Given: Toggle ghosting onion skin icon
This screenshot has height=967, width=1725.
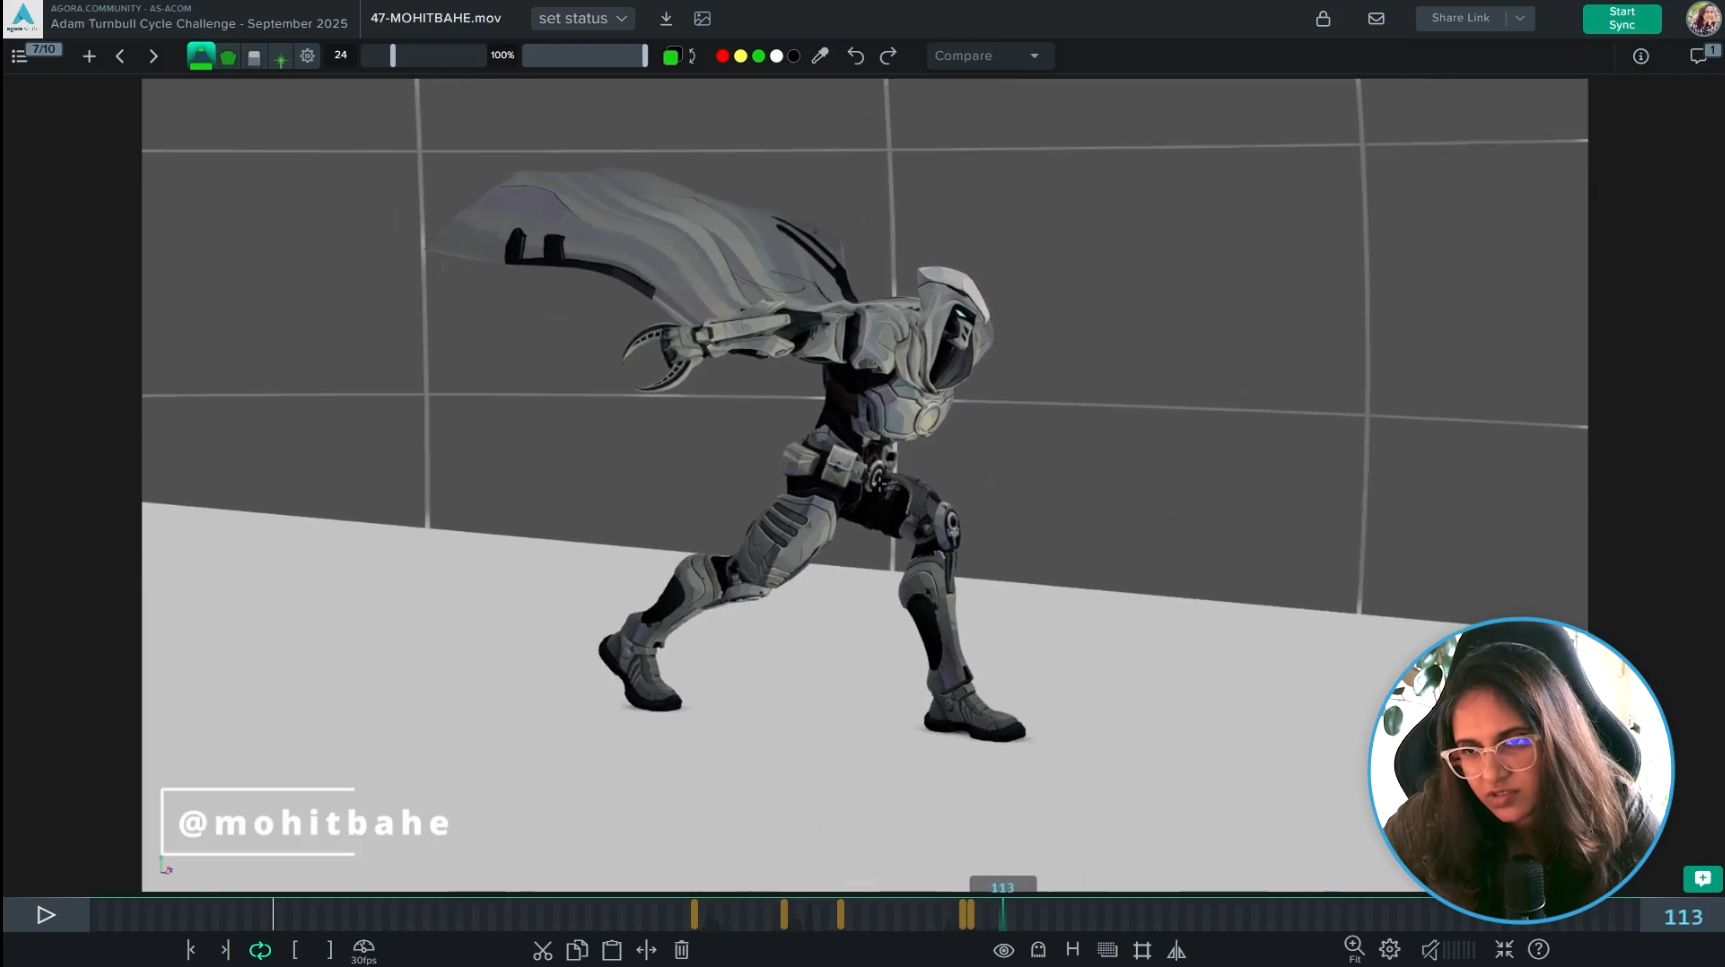Looking at the screenshot, I should (x=1038, y=950).
